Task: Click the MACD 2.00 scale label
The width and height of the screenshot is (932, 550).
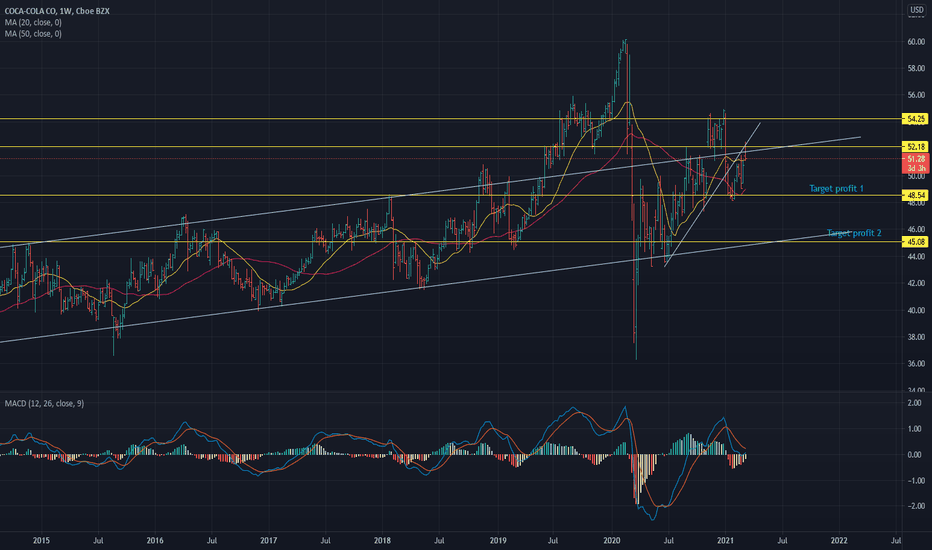Action: [914, 403]
